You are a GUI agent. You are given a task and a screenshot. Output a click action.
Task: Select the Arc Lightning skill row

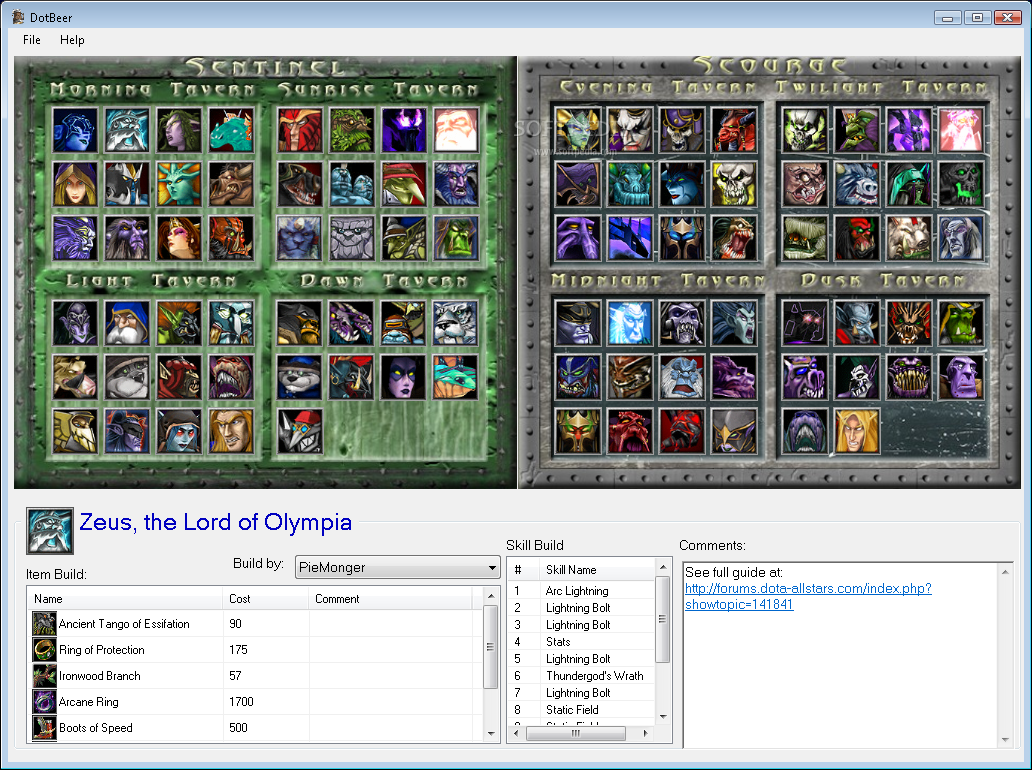coord(582,590)
